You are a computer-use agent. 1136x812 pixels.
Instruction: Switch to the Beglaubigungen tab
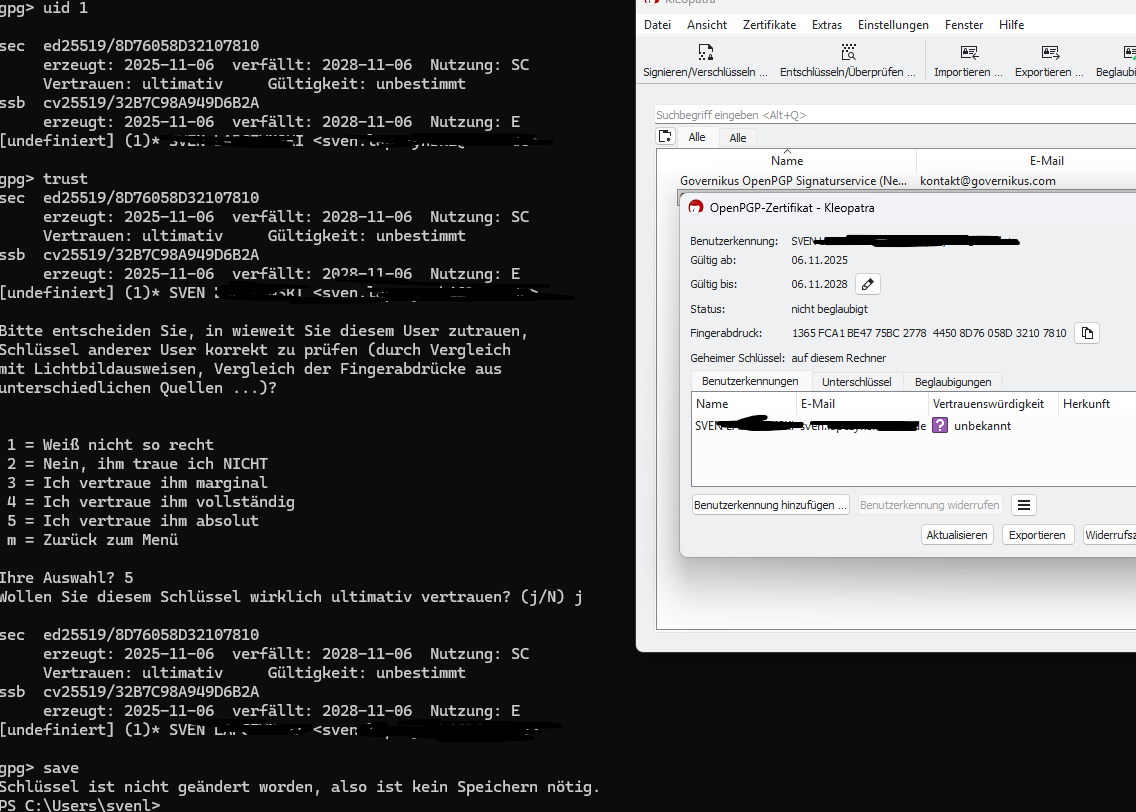click(952, 382)
